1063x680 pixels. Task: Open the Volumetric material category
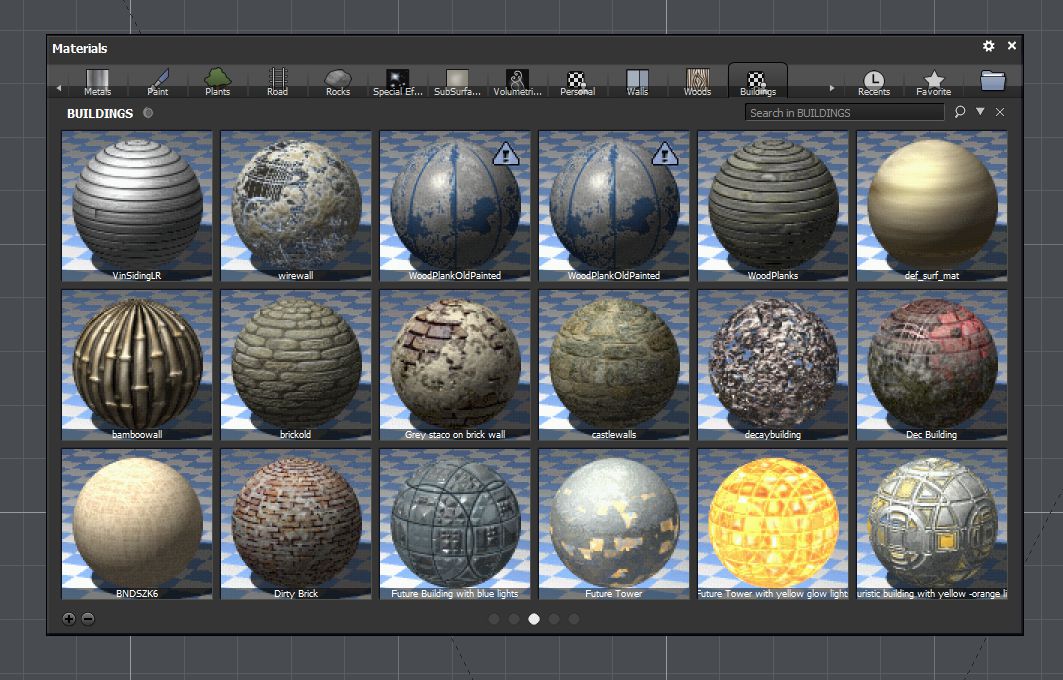pyautogui.click(x=517, y=82)
